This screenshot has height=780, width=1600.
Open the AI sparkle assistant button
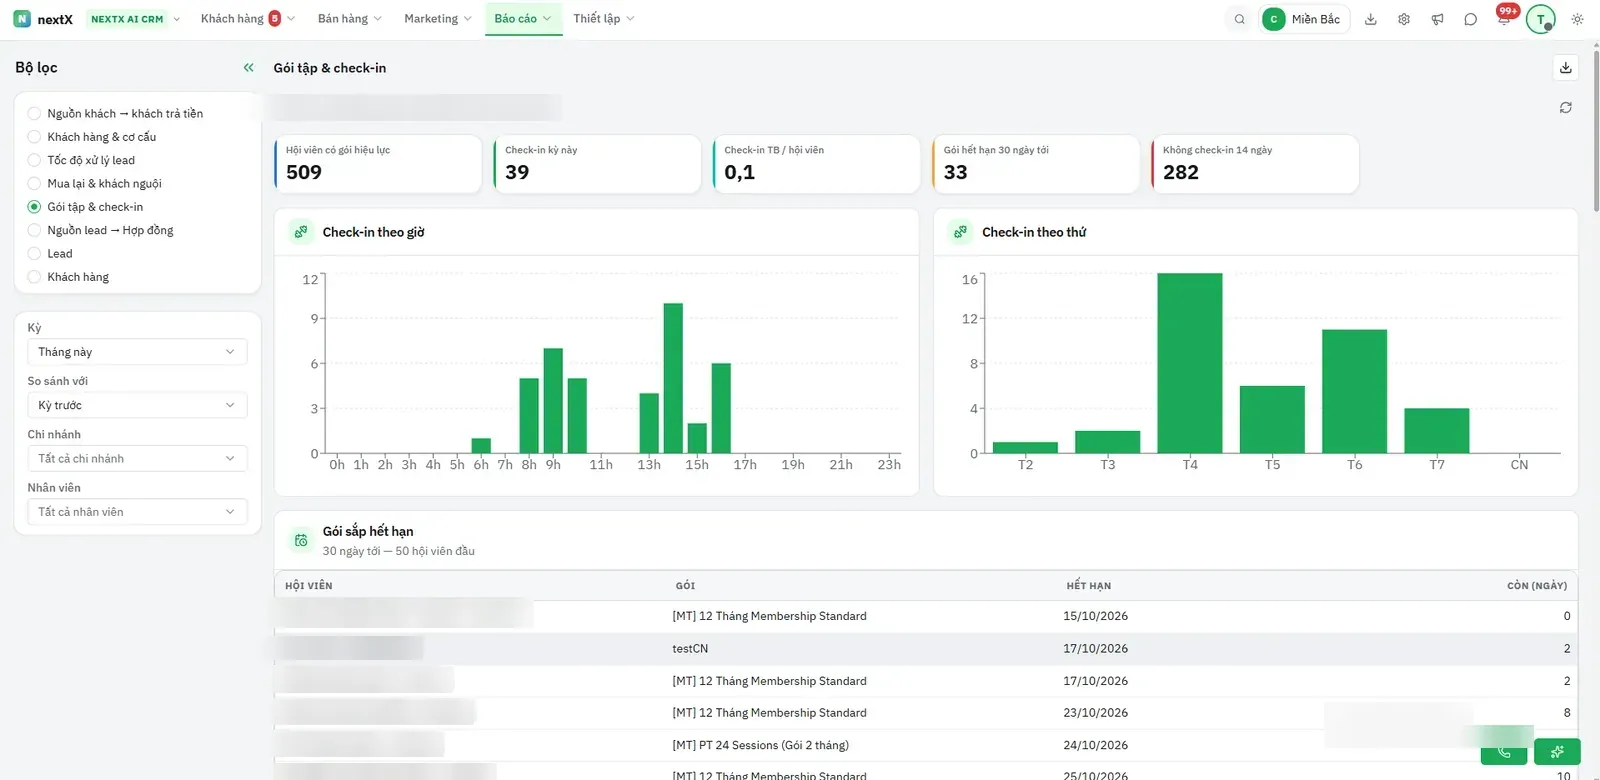point(1557,752)
